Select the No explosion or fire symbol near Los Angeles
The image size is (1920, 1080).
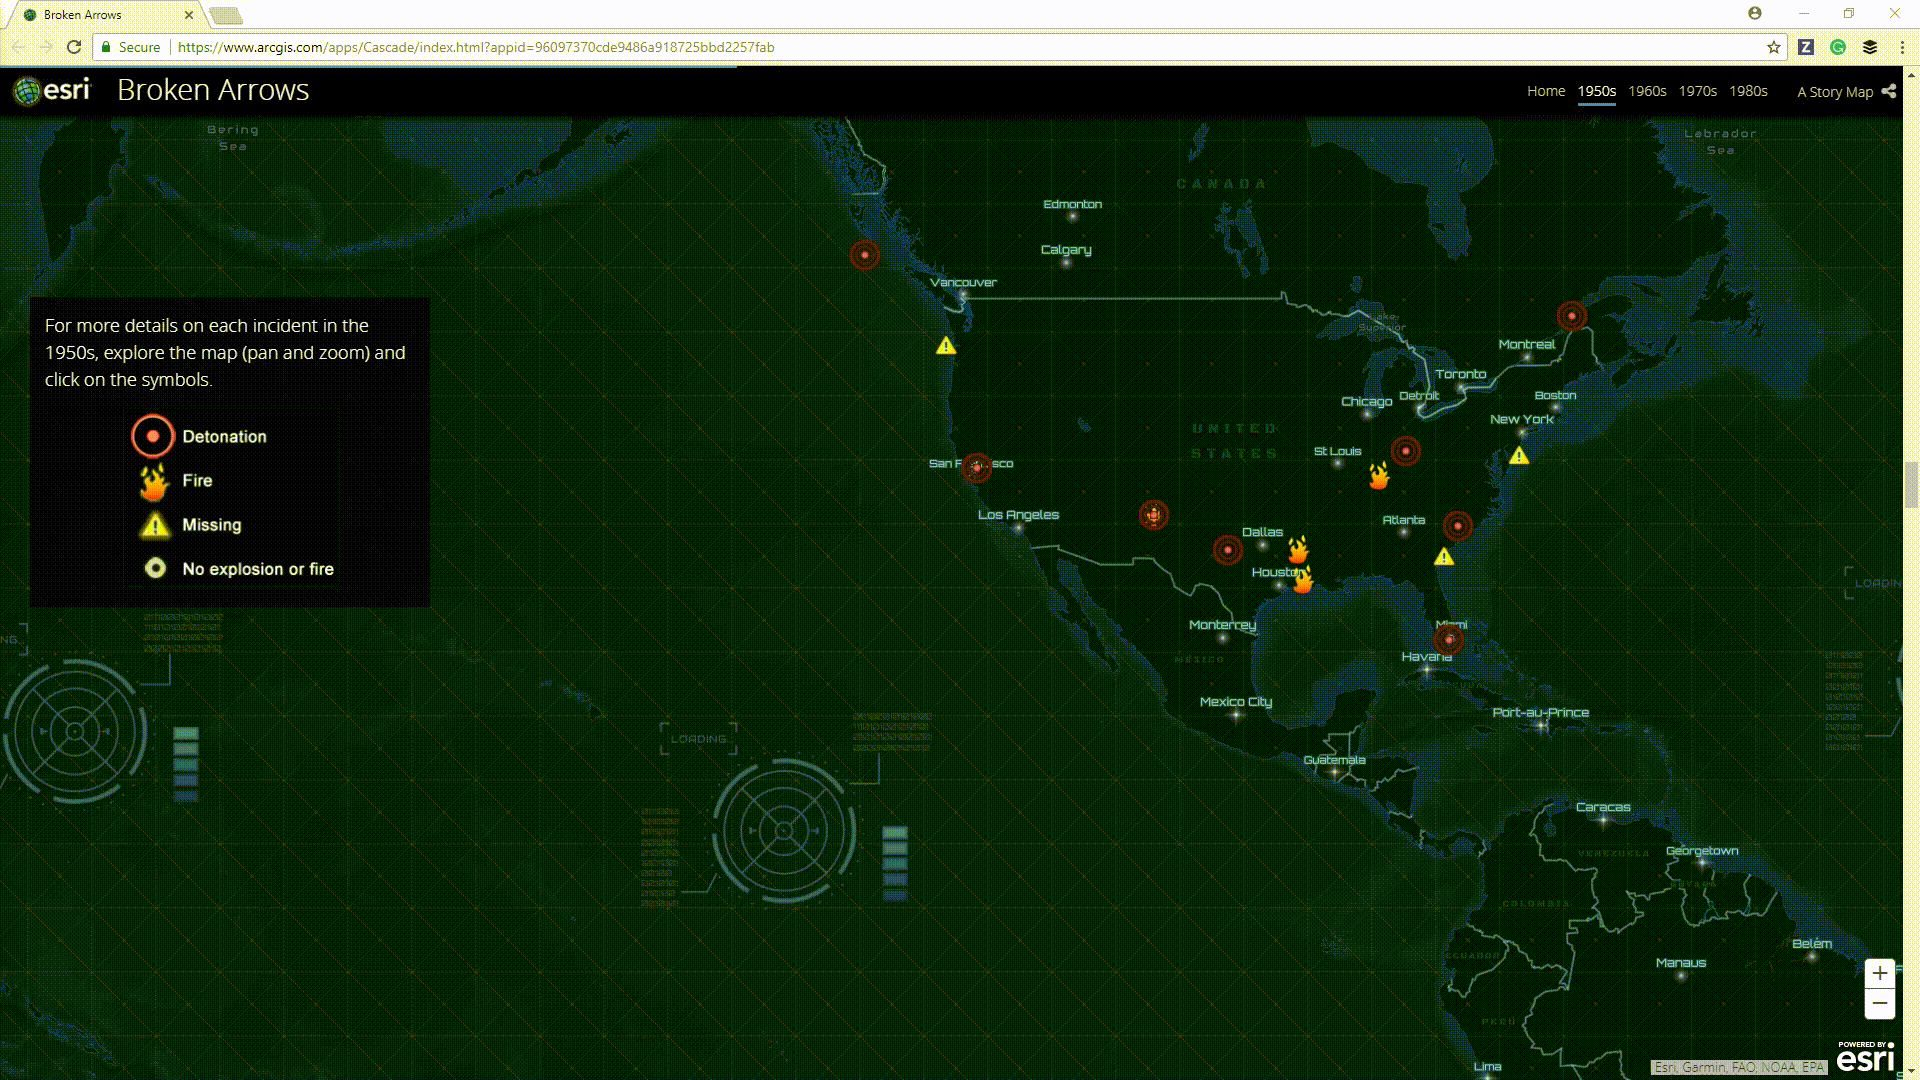tap(1154, 515)
